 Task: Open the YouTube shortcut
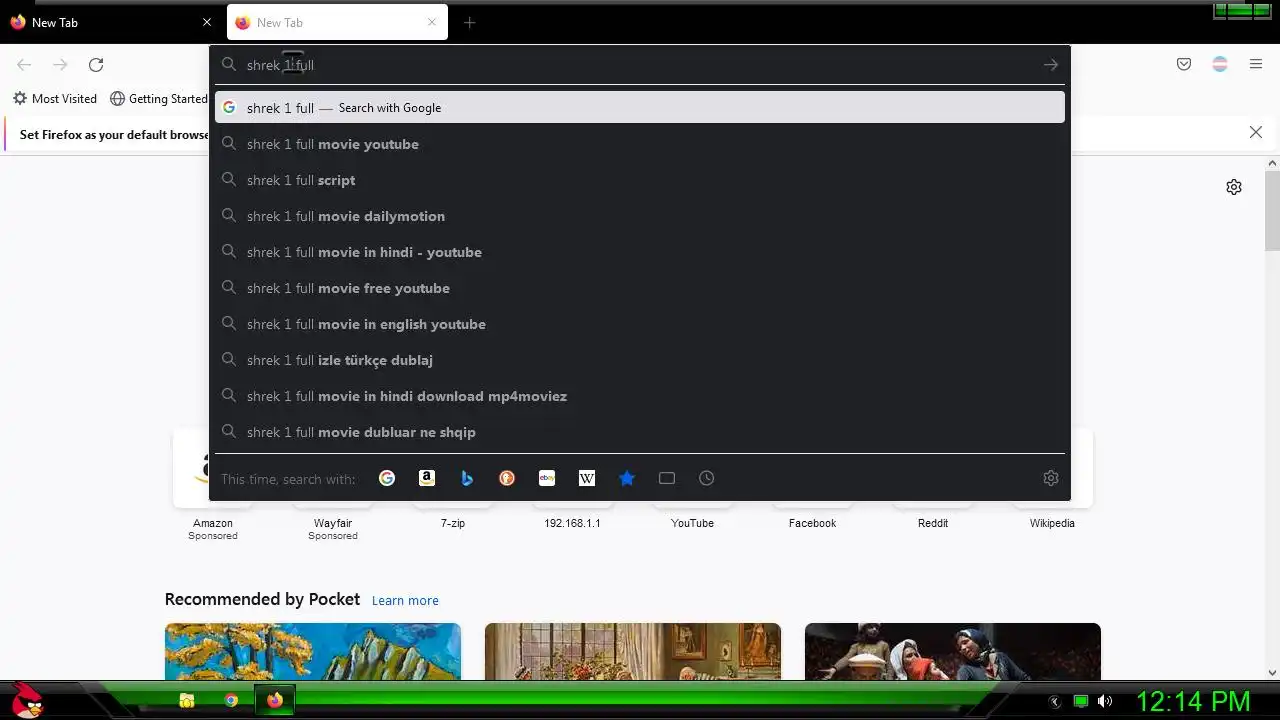click(x=692, y=523)
